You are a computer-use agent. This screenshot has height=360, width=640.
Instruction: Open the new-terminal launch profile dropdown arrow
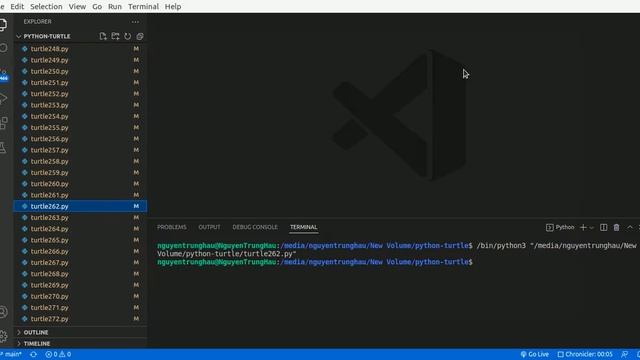click(x=591, y=228)
